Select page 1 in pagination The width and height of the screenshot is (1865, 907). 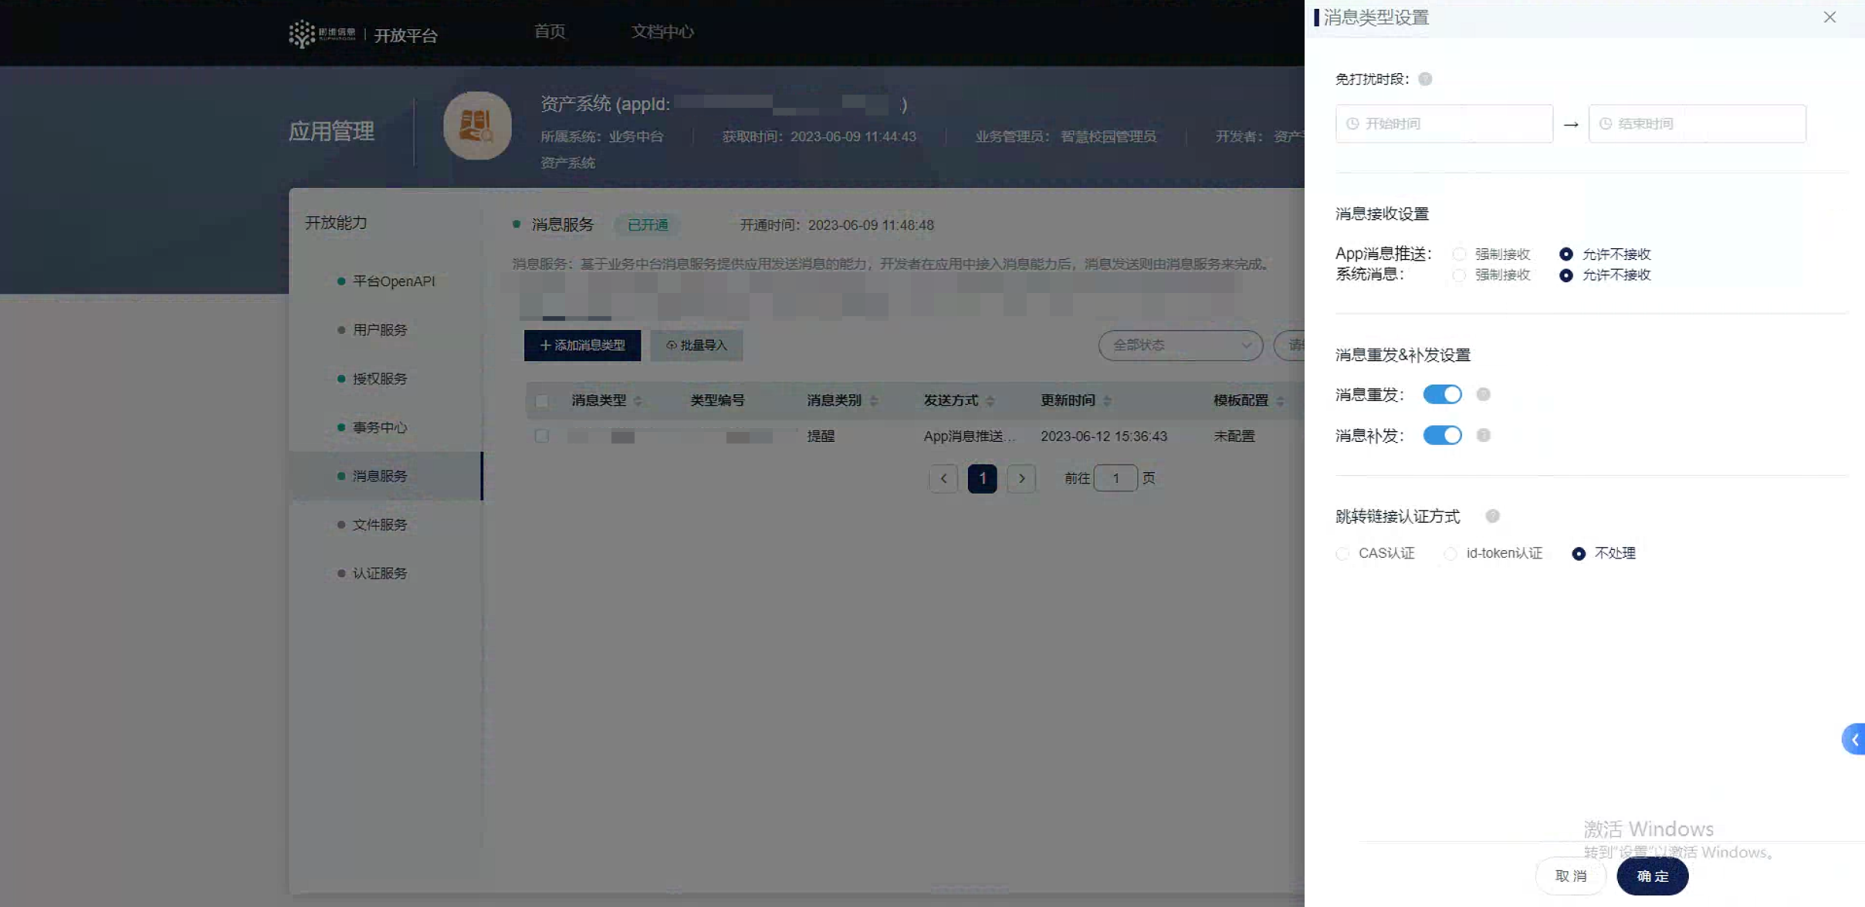point(982,478)
